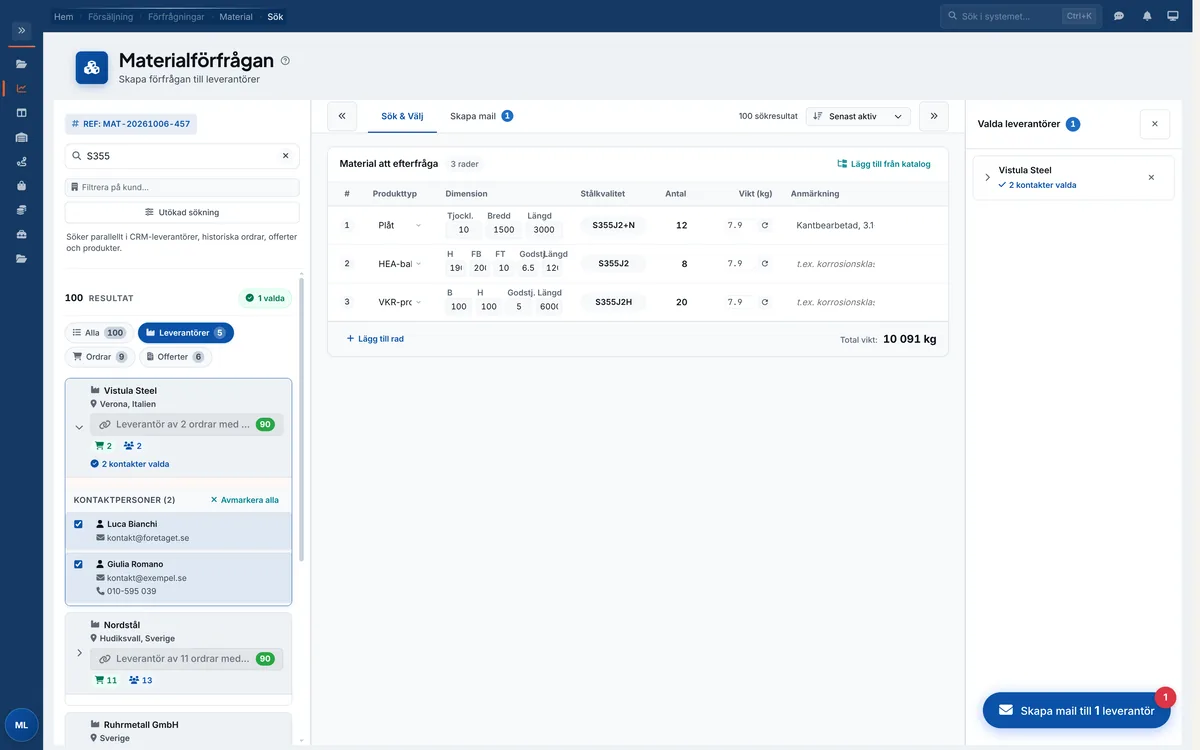The width and height of the screenshot is (1200, 750).
Task: Collapse the Vistula Steel supplier card
Action: pos(79,427)
